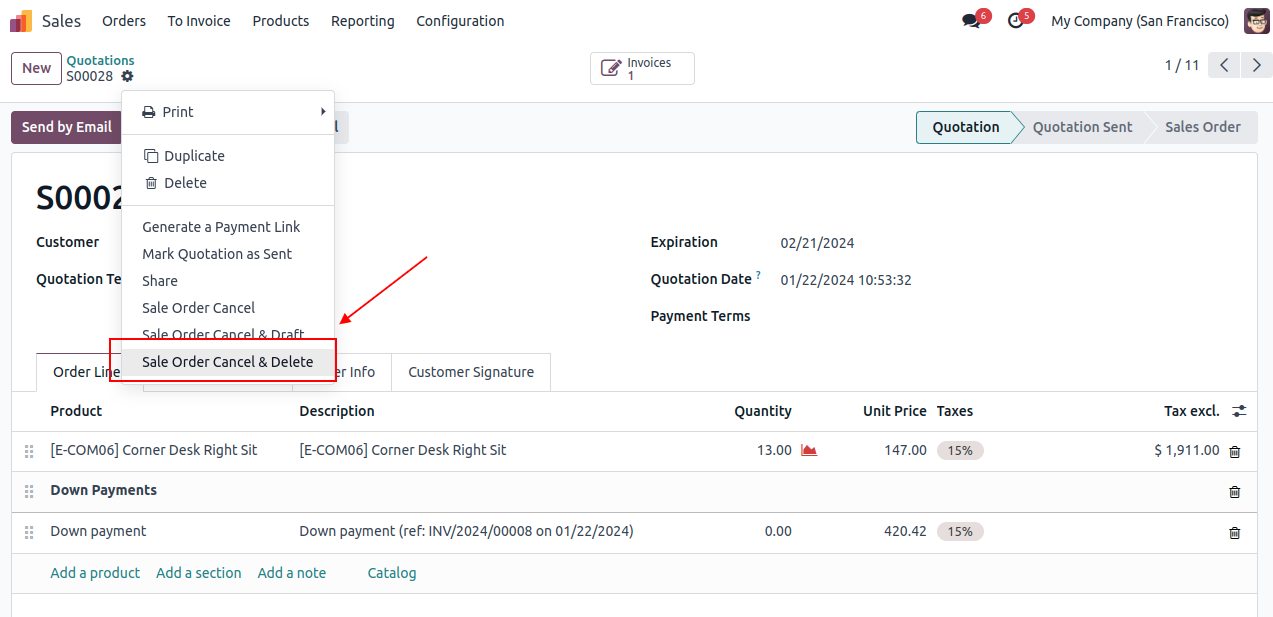Click the column settings icon next to Tax excl.
This screenshot has height=617, width=1273.
(x=1239, y=411)
